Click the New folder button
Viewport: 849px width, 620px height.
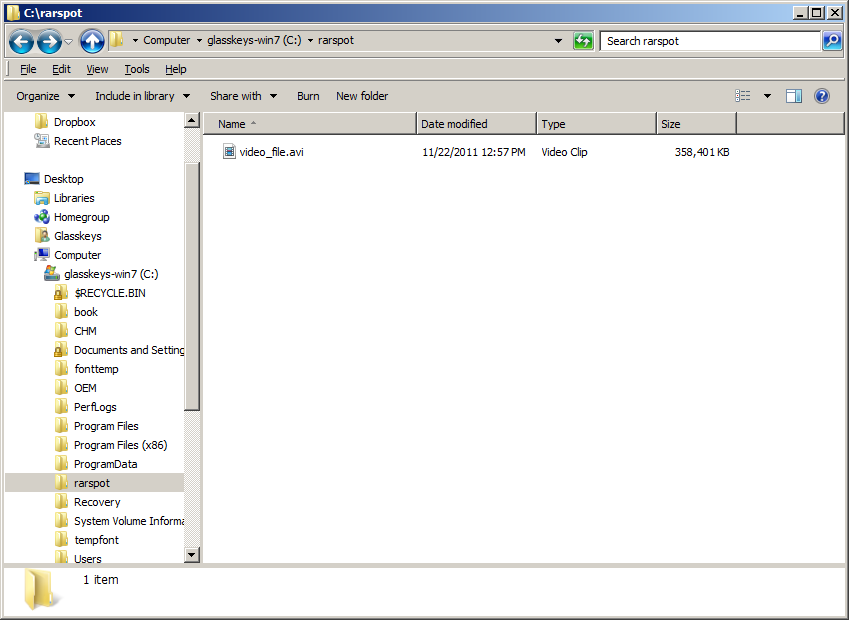pyautogui.click(x=362, y=96)
